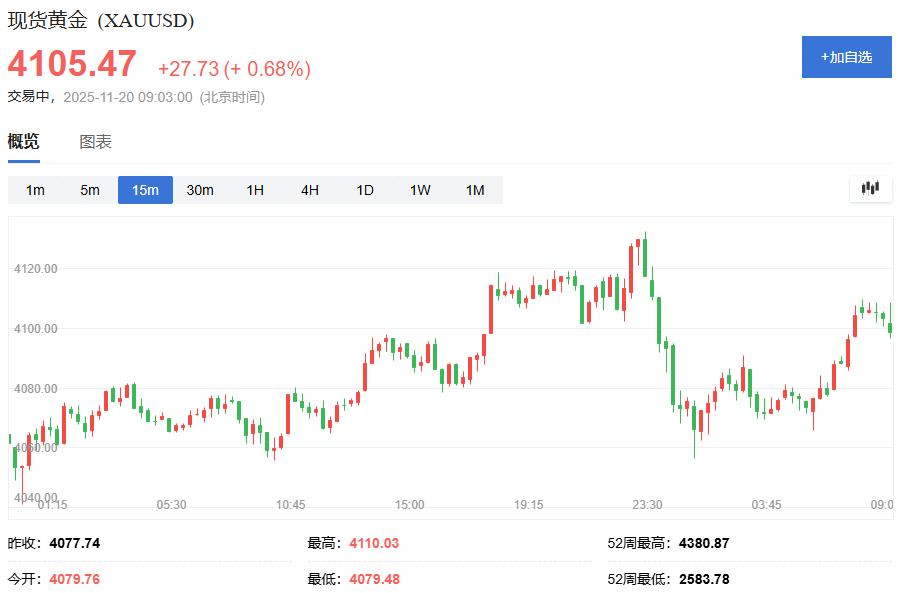
Task: Click the XAUUSD symbol title
Action: click(100, 18)
